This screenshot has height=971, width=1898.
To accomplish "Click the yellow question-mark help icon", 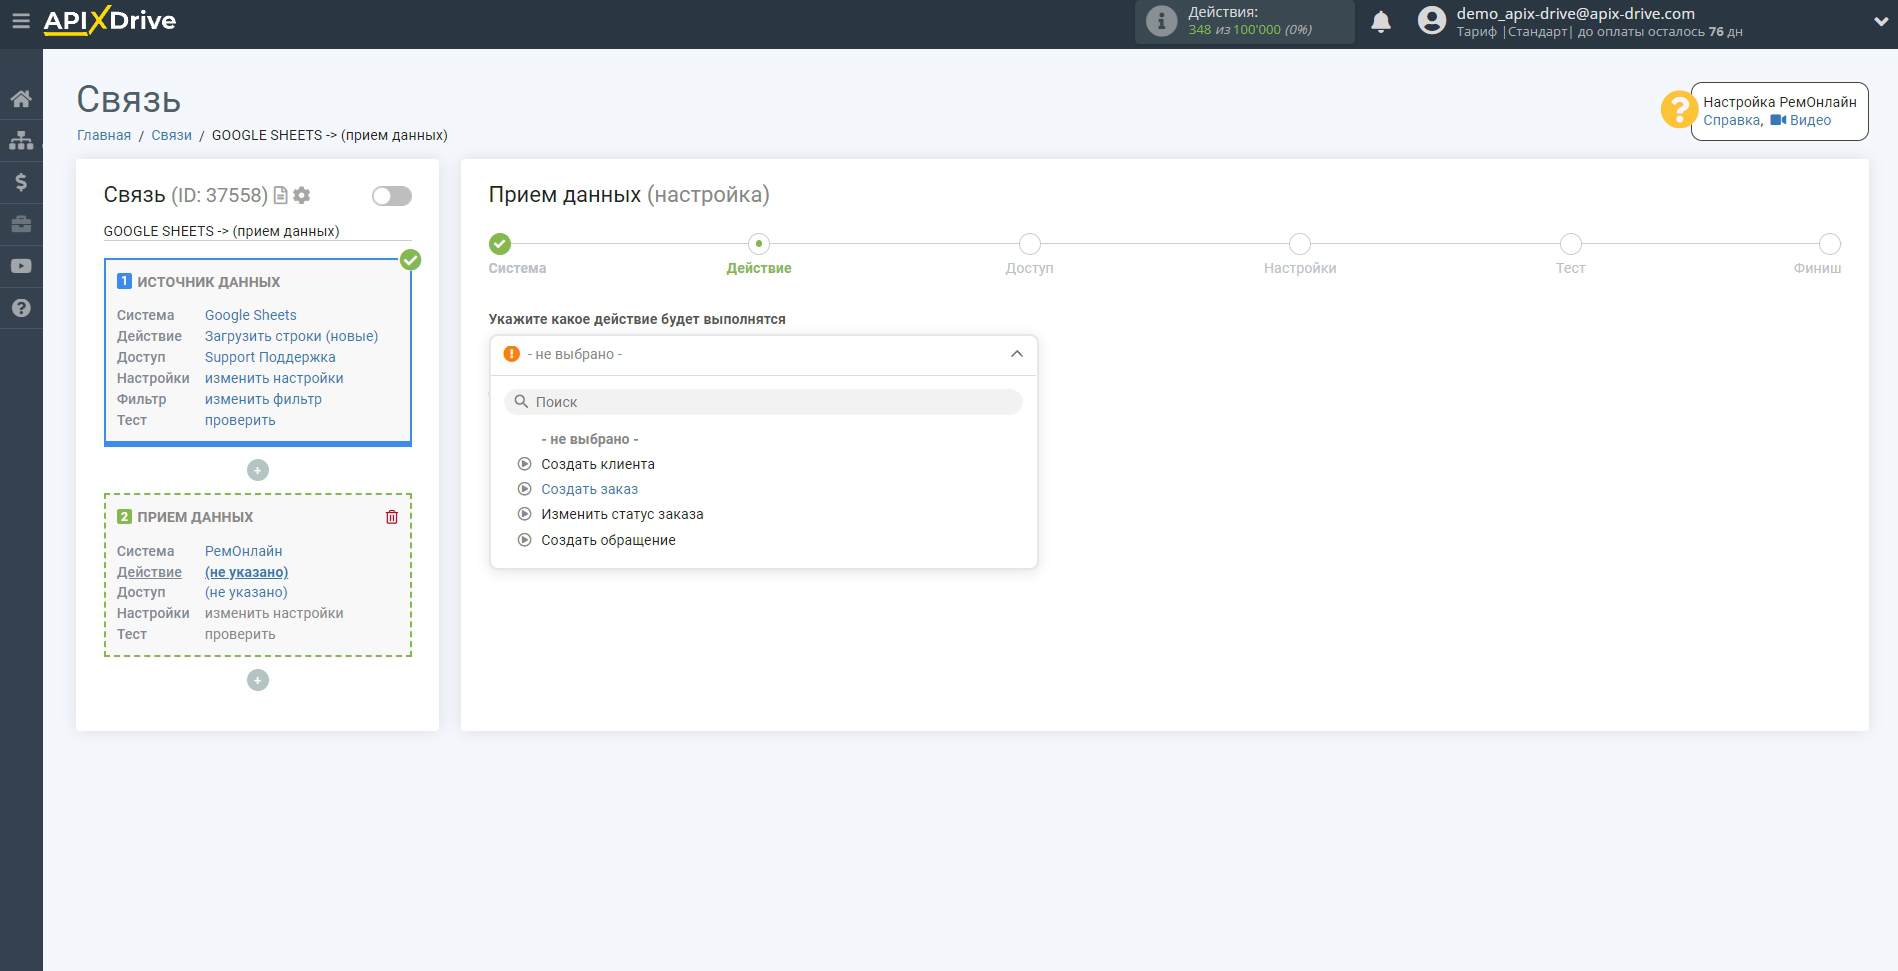I will tap(1679, 109).
